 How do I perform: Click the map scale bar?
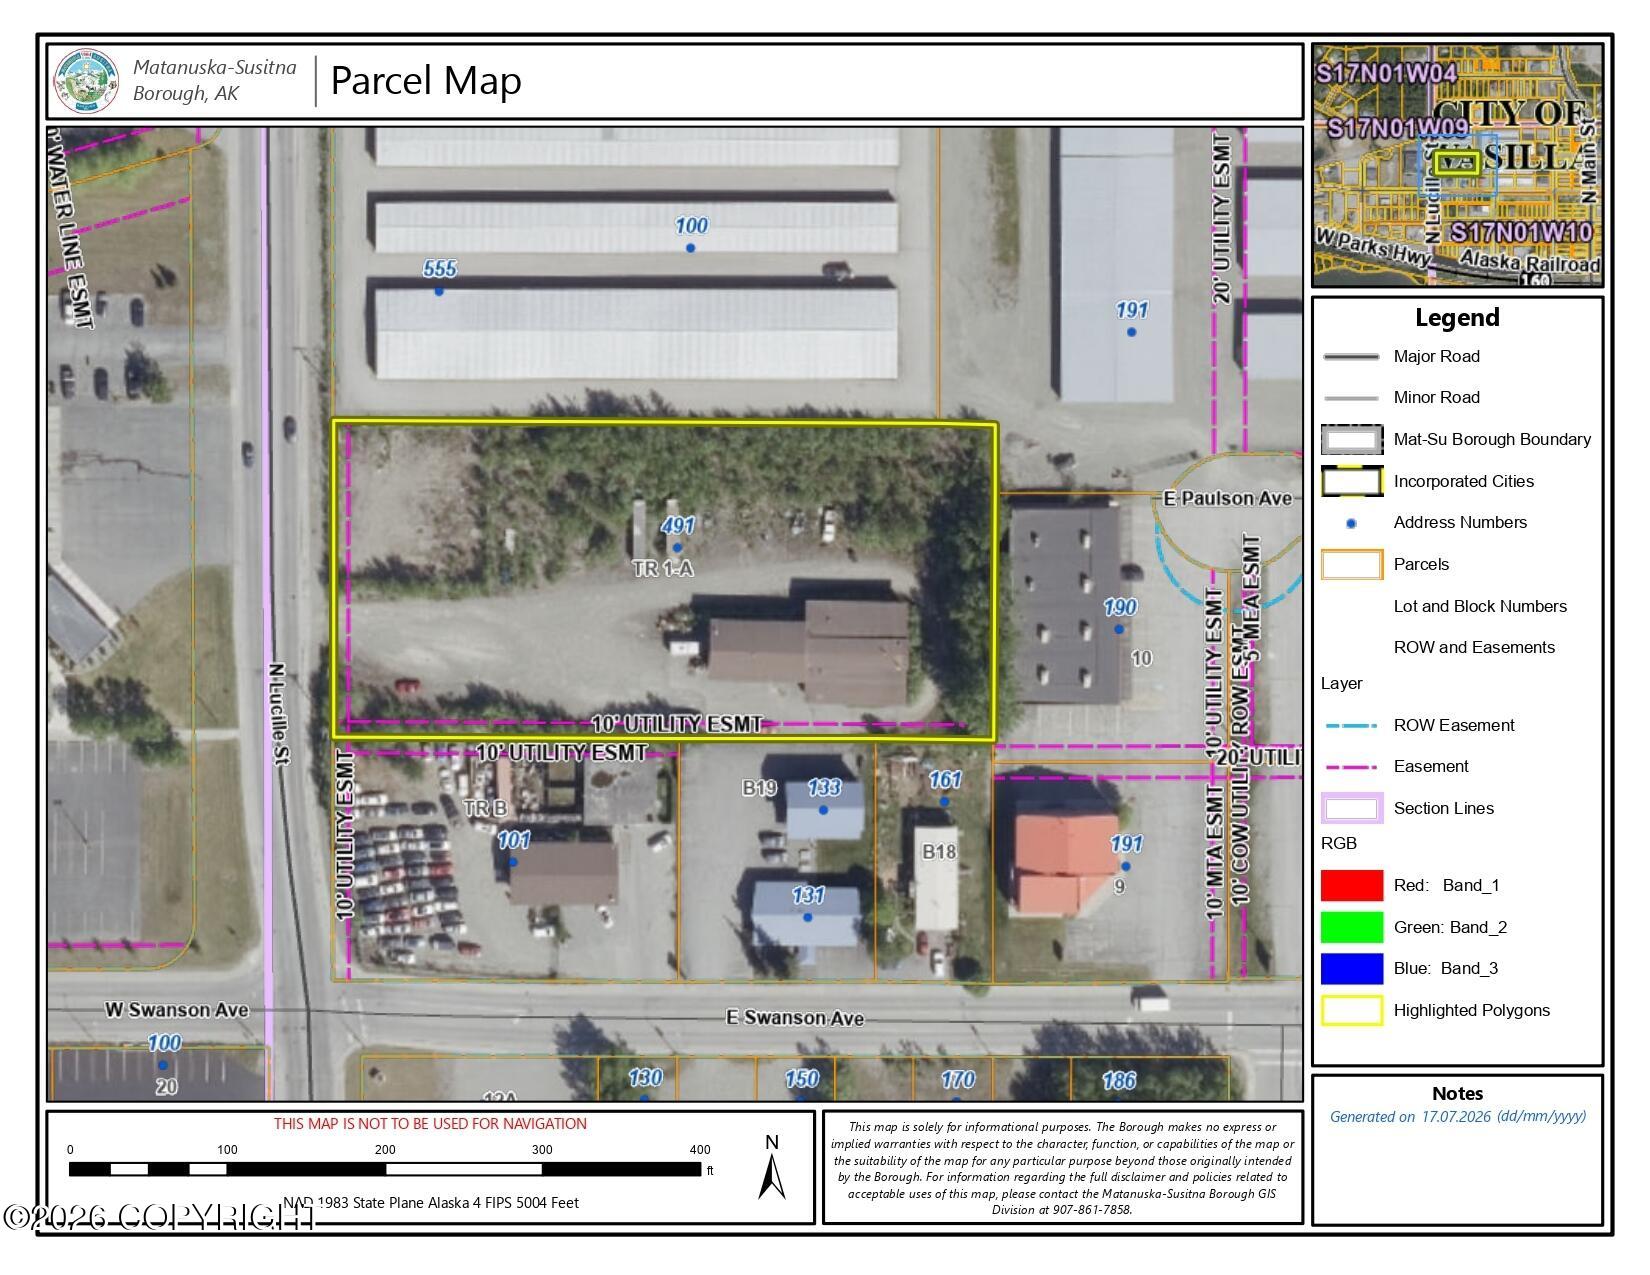[x=385, y=1169]
